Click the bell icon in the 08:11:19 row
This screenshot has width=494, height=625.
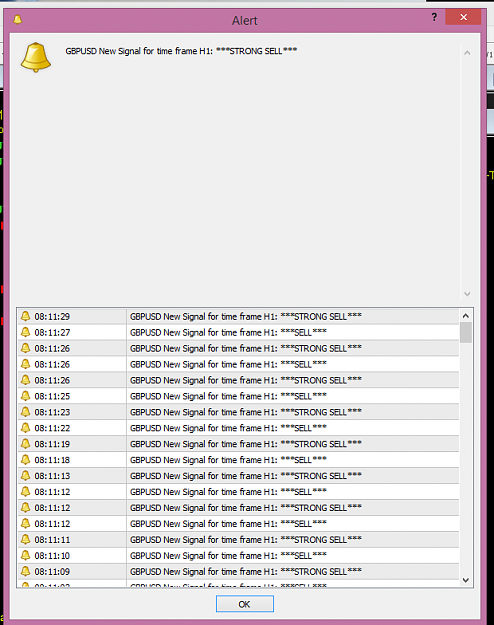click(x=26, y=444)
